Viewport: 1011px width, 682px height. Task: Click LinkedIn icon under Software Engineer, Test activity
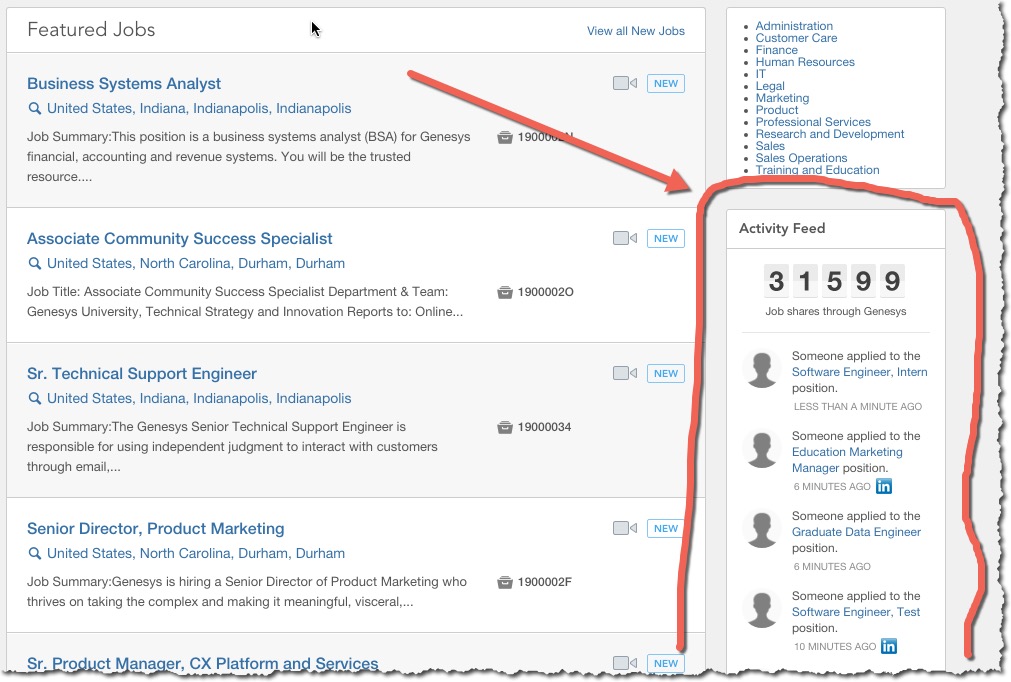tap(888, 646)
